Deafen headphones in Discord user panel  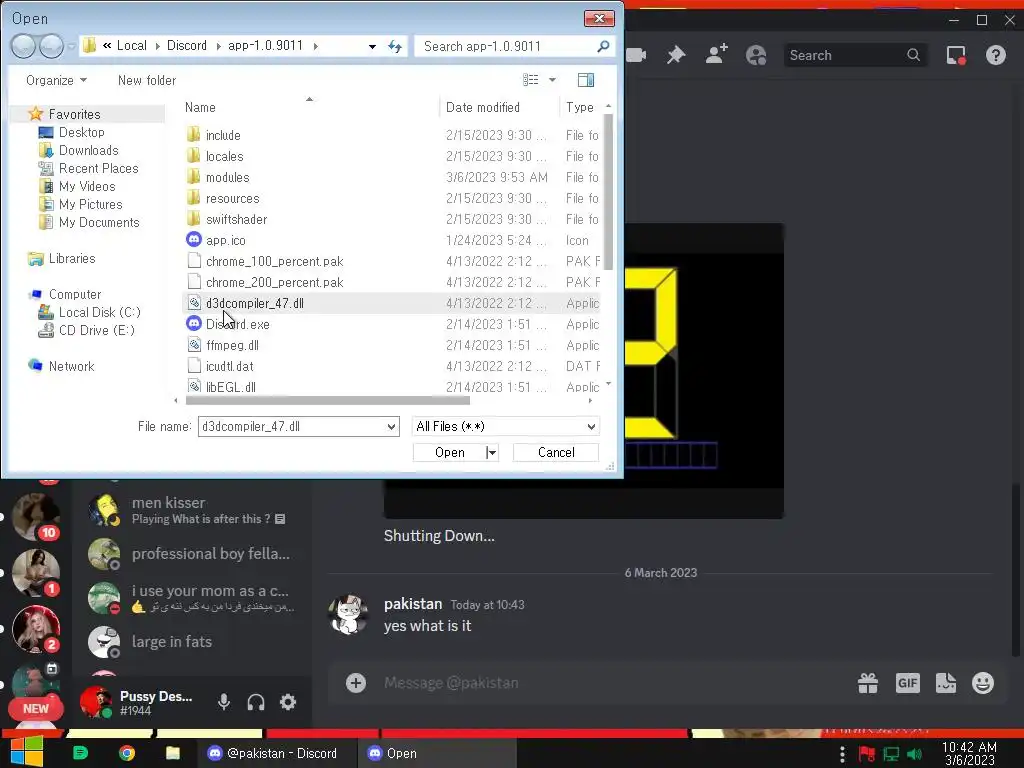tap(256, 702)
